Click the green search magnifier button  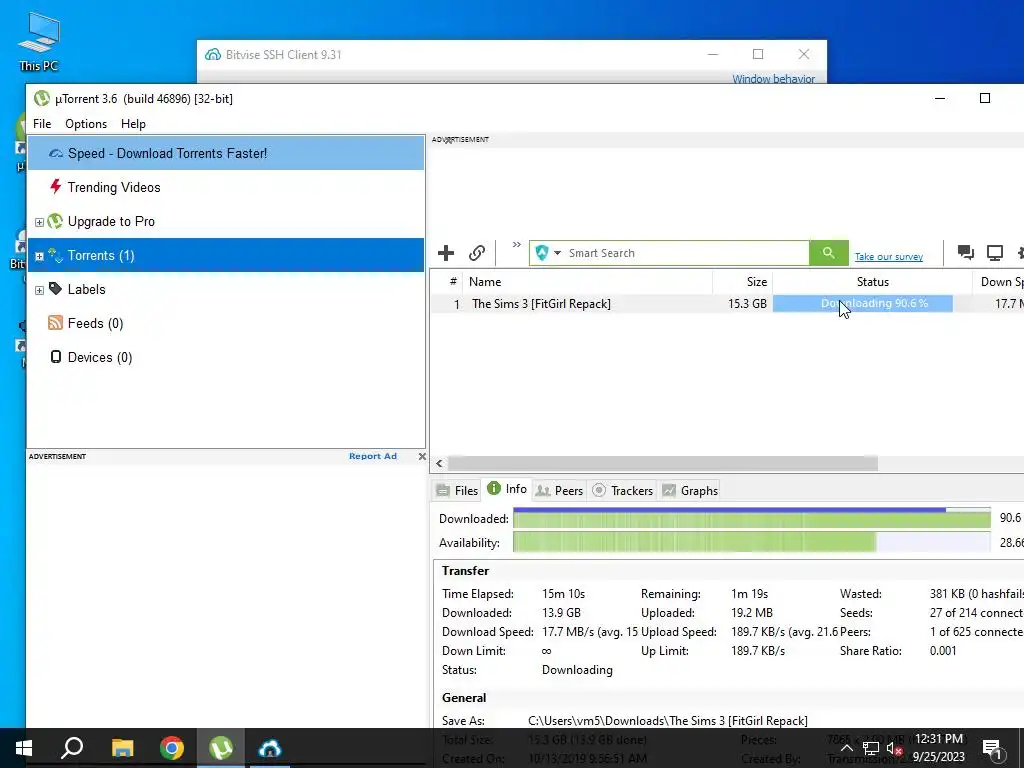coord(829,253)
